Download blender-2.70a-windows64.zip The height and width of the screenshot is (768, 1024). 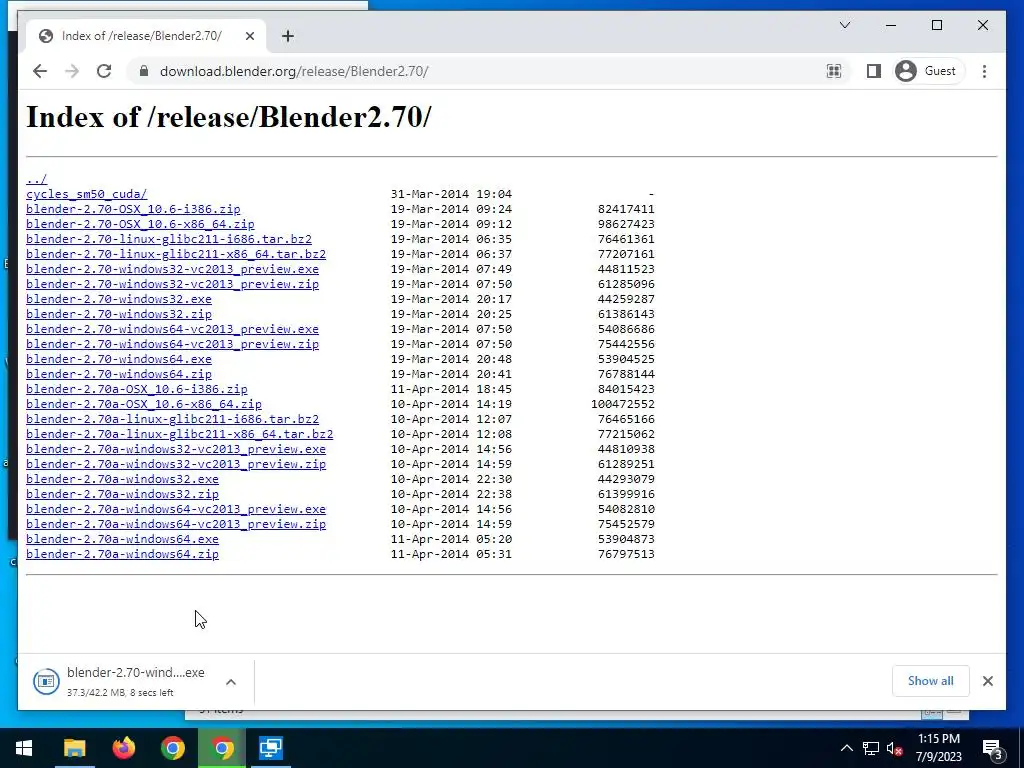pos(123,554)
